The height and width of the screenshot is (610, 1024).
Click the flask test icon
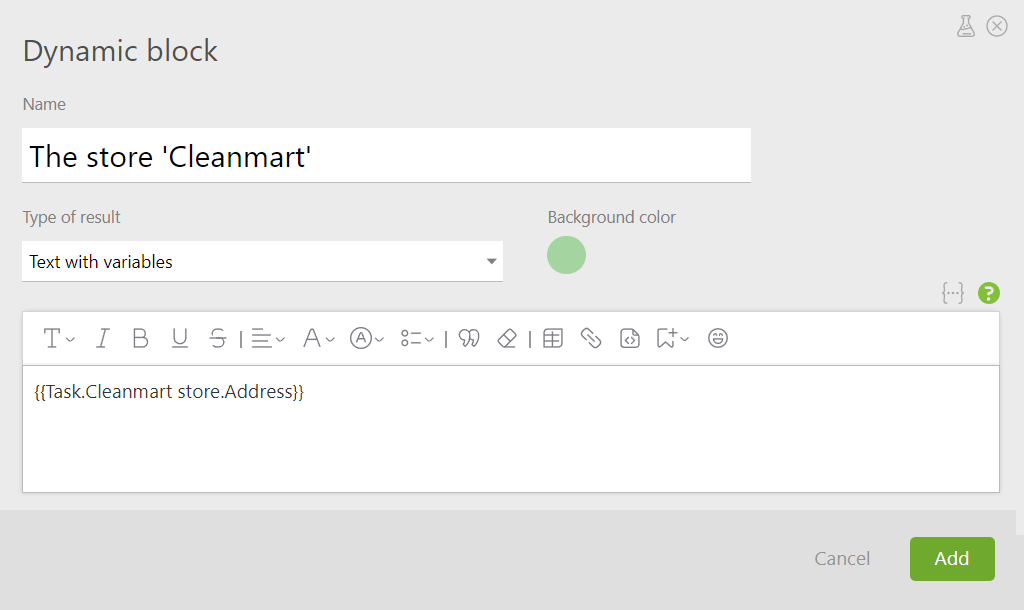[x=966, y=26]
